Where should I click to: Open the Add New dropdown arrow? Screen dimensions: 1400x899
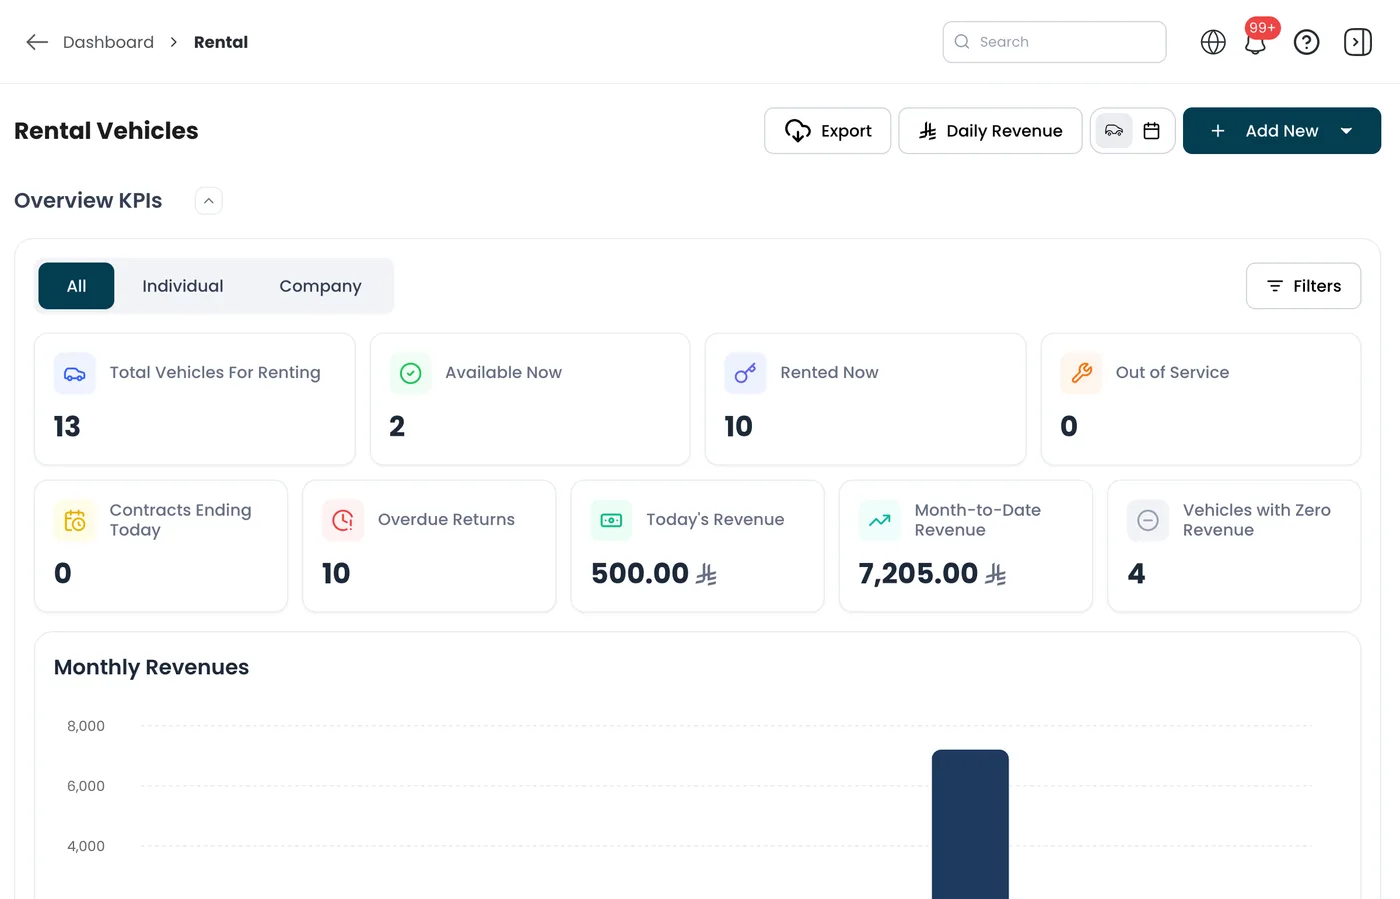[1347, 131]
